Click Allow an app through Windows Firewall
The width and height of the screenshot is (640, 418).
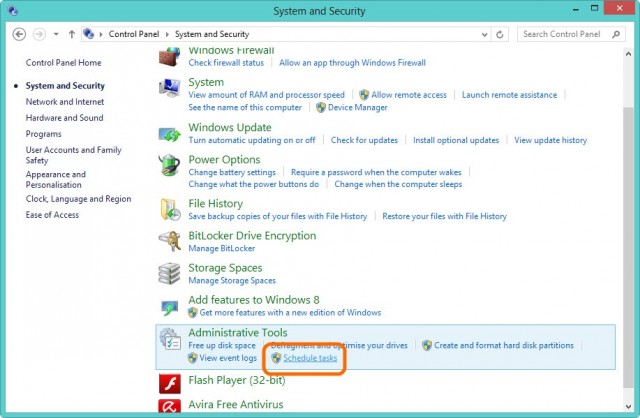[x=352, y=63]
